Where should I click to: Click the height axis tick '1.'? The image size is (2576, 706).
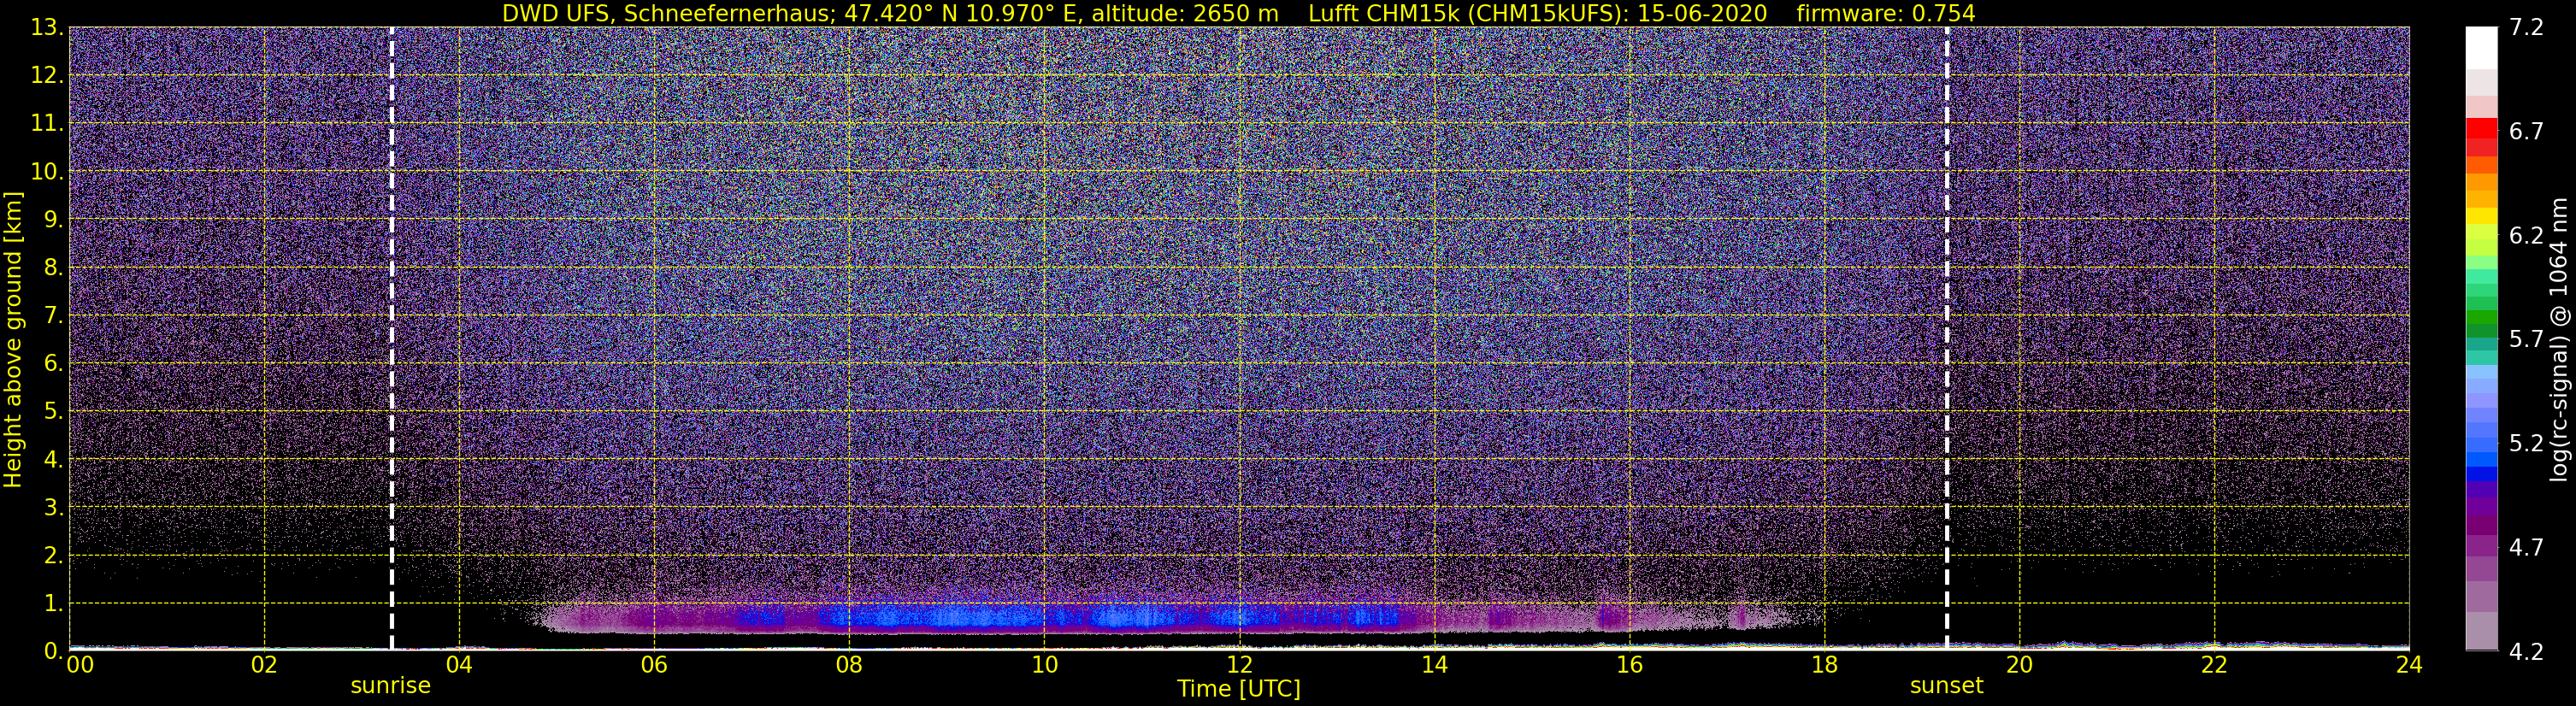(x=53, y=604)
